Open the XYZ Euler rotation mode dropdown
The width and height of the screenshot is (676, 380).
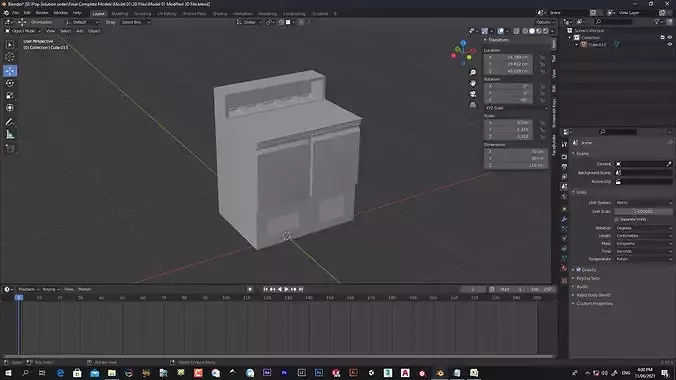coord(516,108)
